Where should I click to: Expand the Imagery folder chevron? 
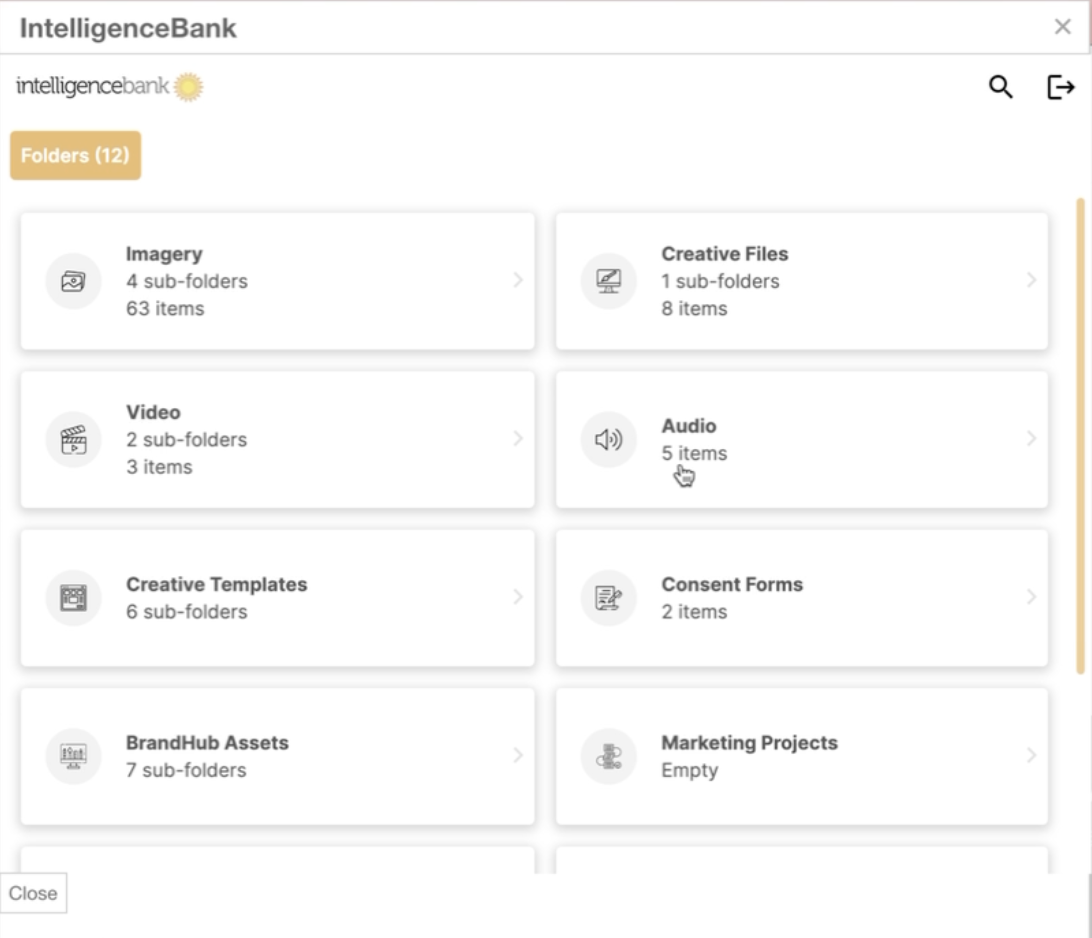[518, 281]
